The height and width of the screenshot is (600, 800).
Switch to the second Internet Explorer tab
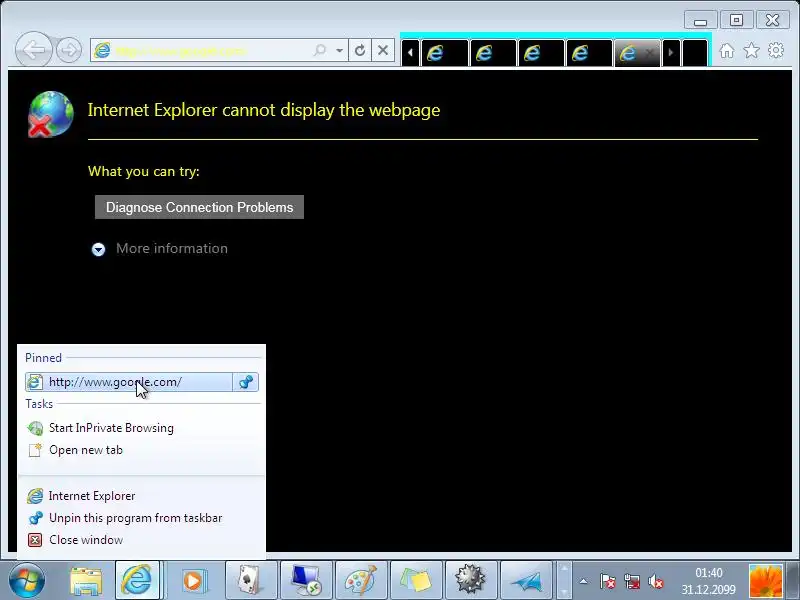point(492,53)
